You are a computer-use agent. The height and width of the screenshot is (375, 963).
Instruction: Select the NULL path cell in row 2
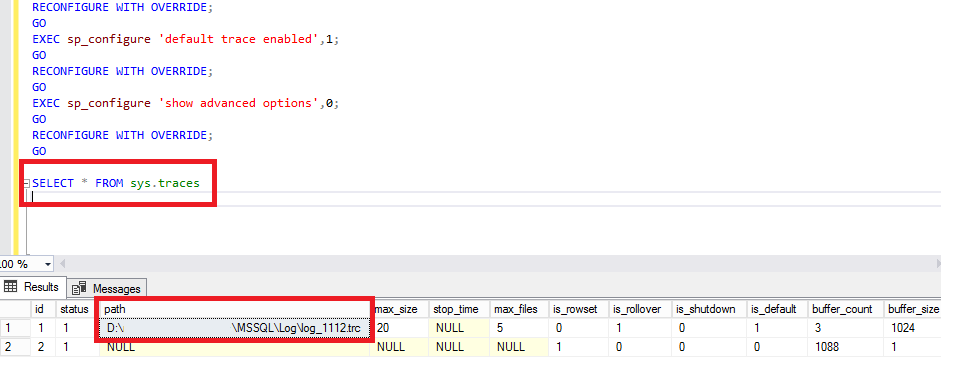pos(235,347)
